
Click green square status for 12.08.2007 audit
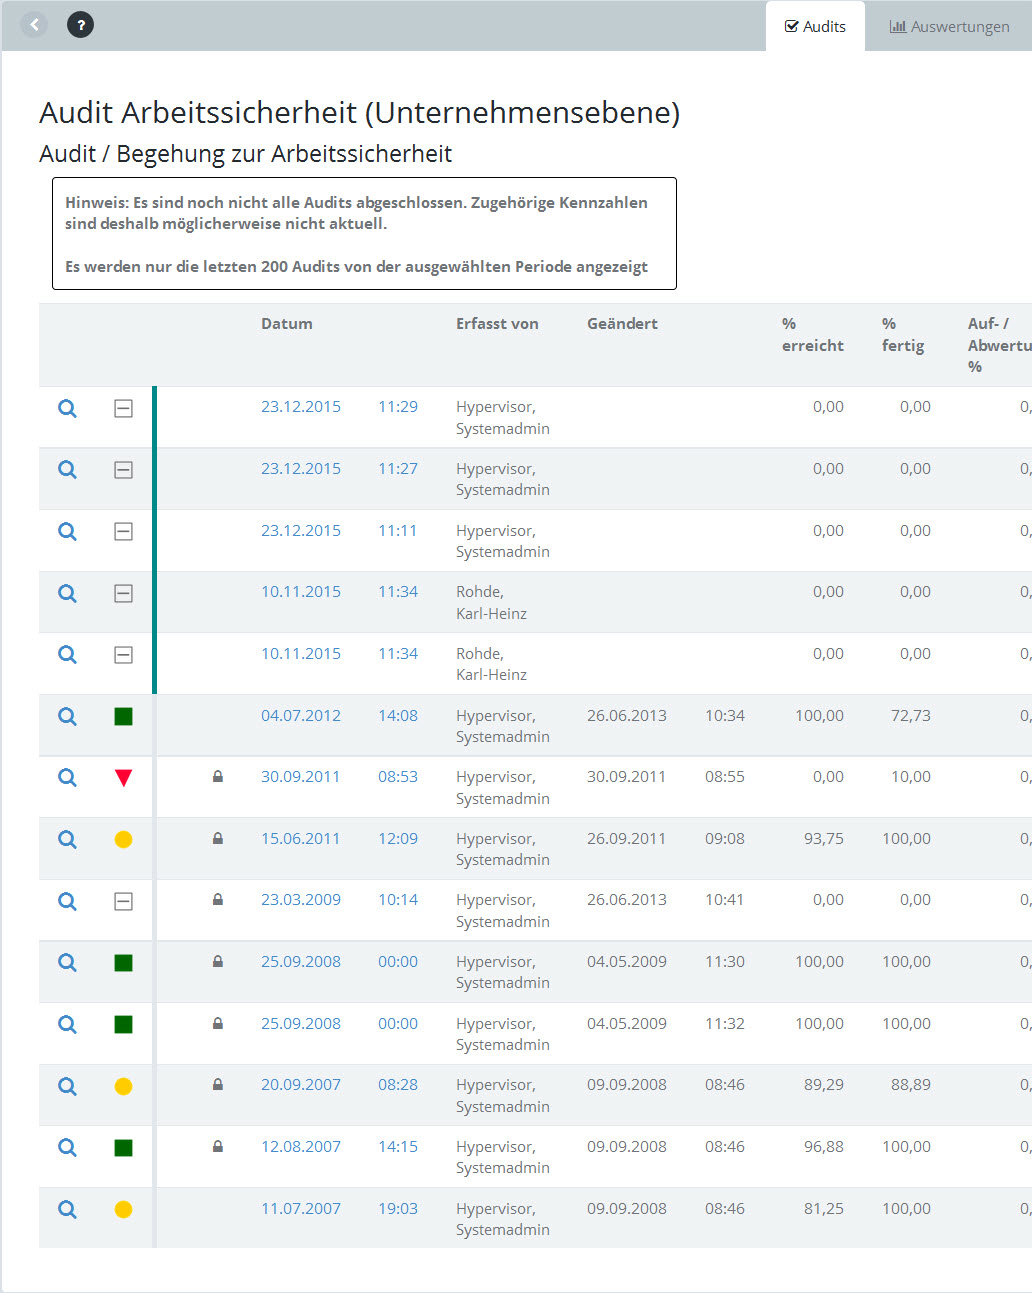tap(123, 1148)
